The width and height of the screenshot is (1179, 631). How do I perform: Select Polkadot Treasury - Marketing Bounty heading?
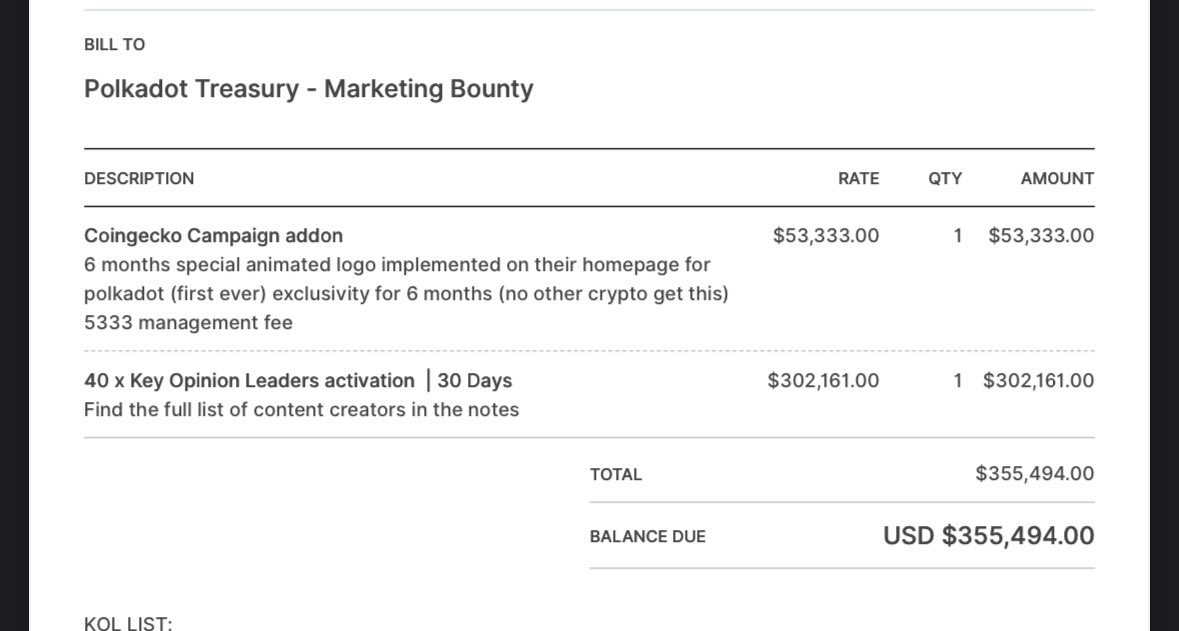coord(308,89)
